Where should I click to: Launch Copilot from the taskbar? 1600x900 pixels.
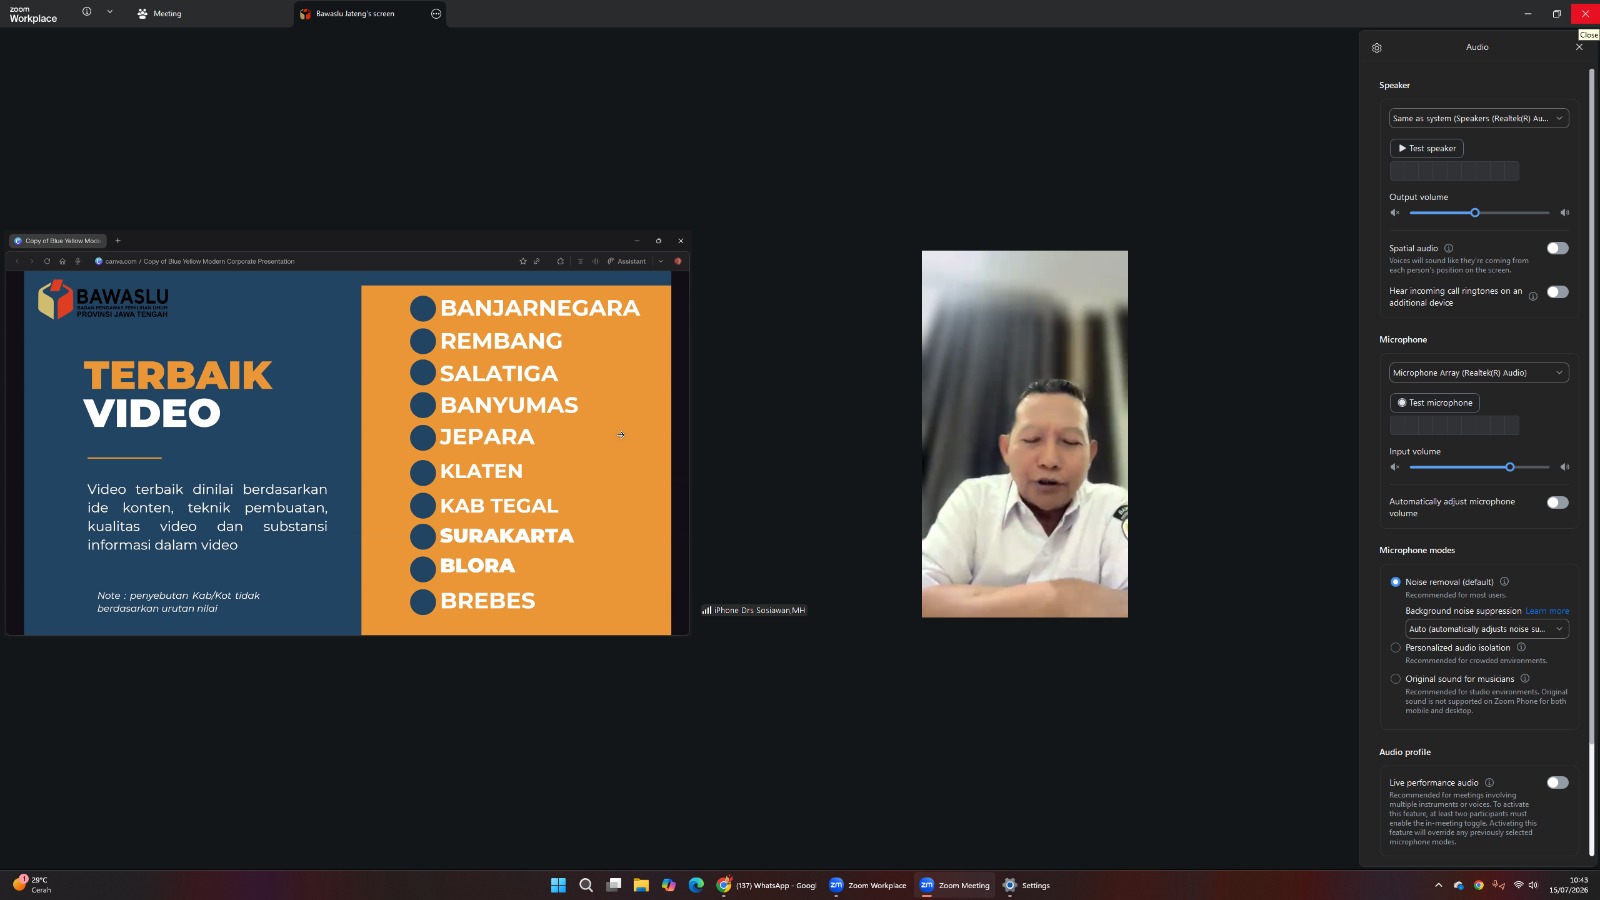(669, 885)
